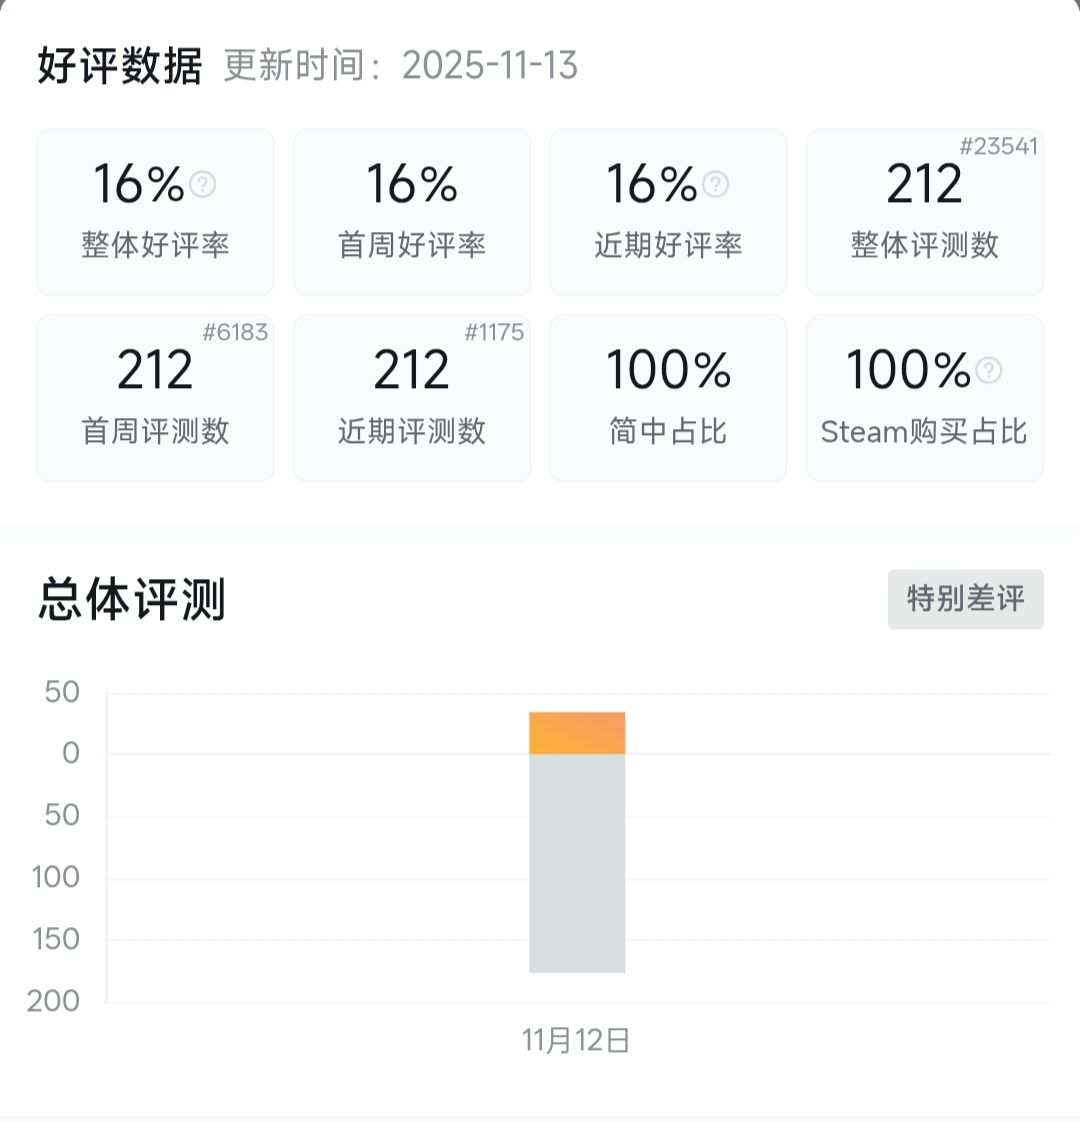
Task: Open the 首周好评率 16% card
Action: (x=411, y=212)
